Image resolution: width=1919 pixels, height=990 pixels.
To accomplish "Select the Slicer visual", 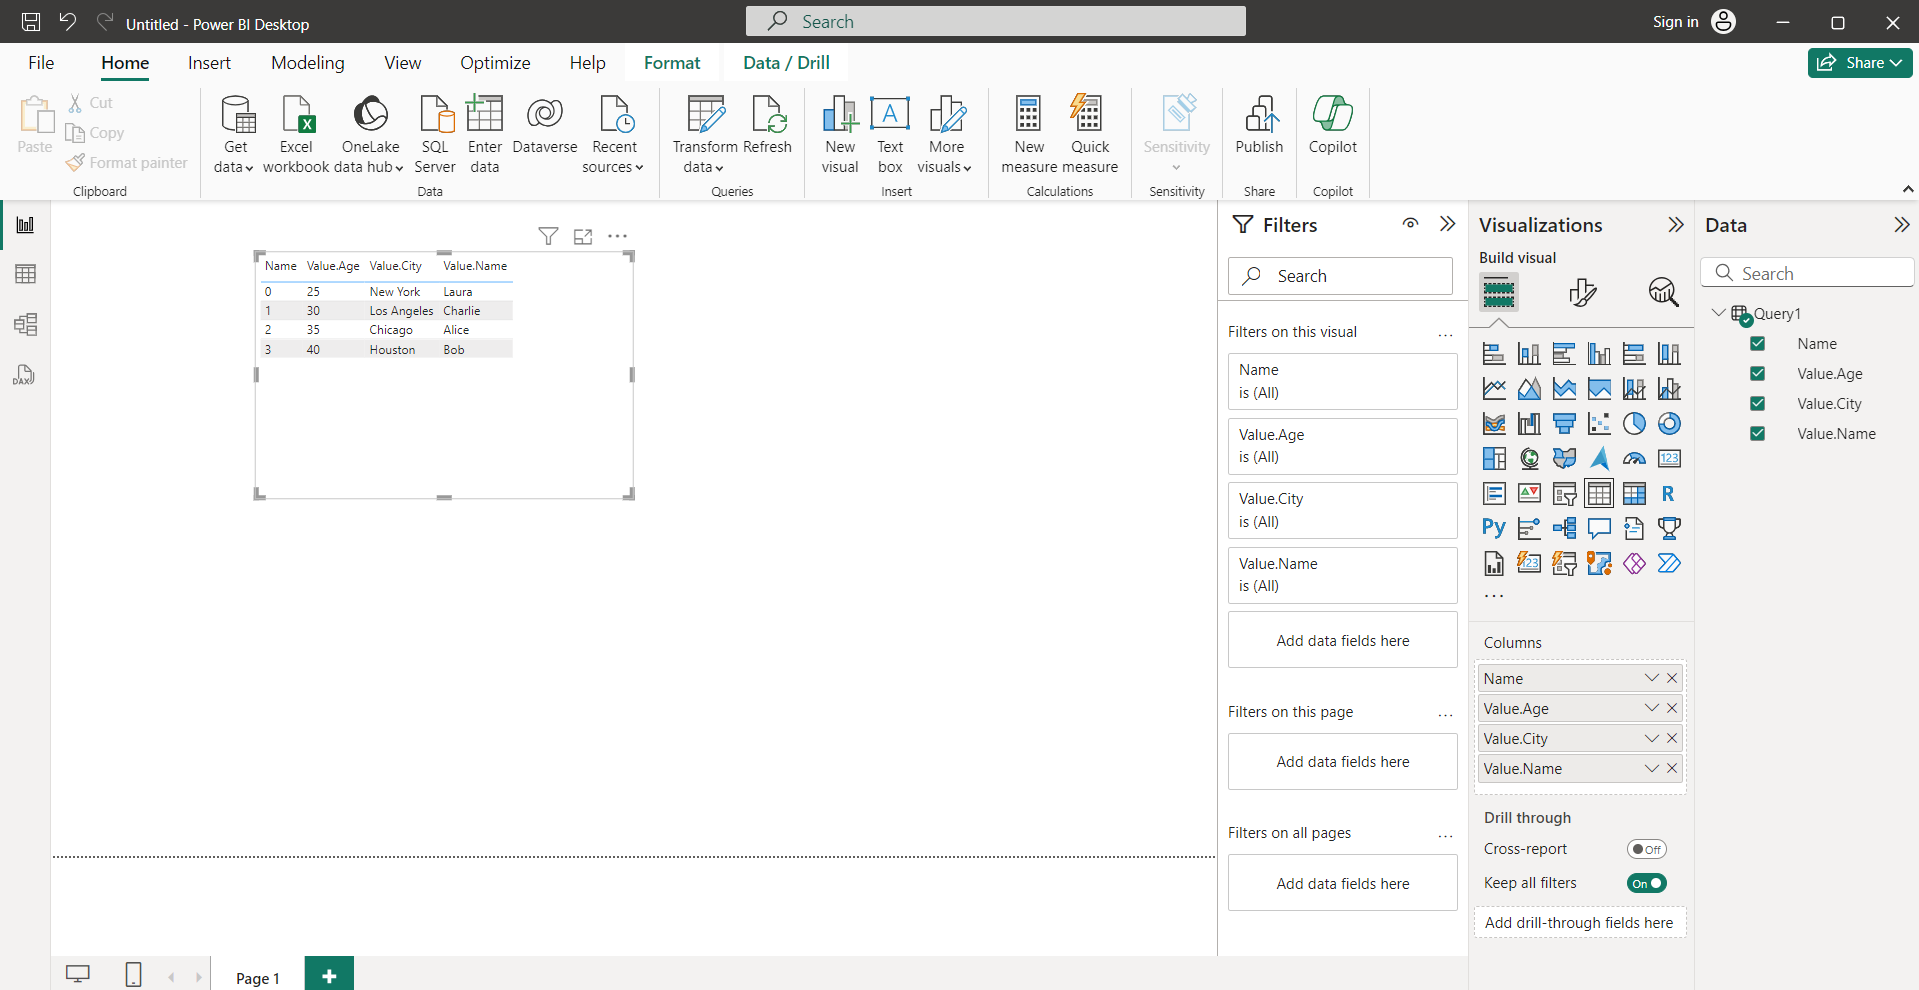I will click(1564, 493).
